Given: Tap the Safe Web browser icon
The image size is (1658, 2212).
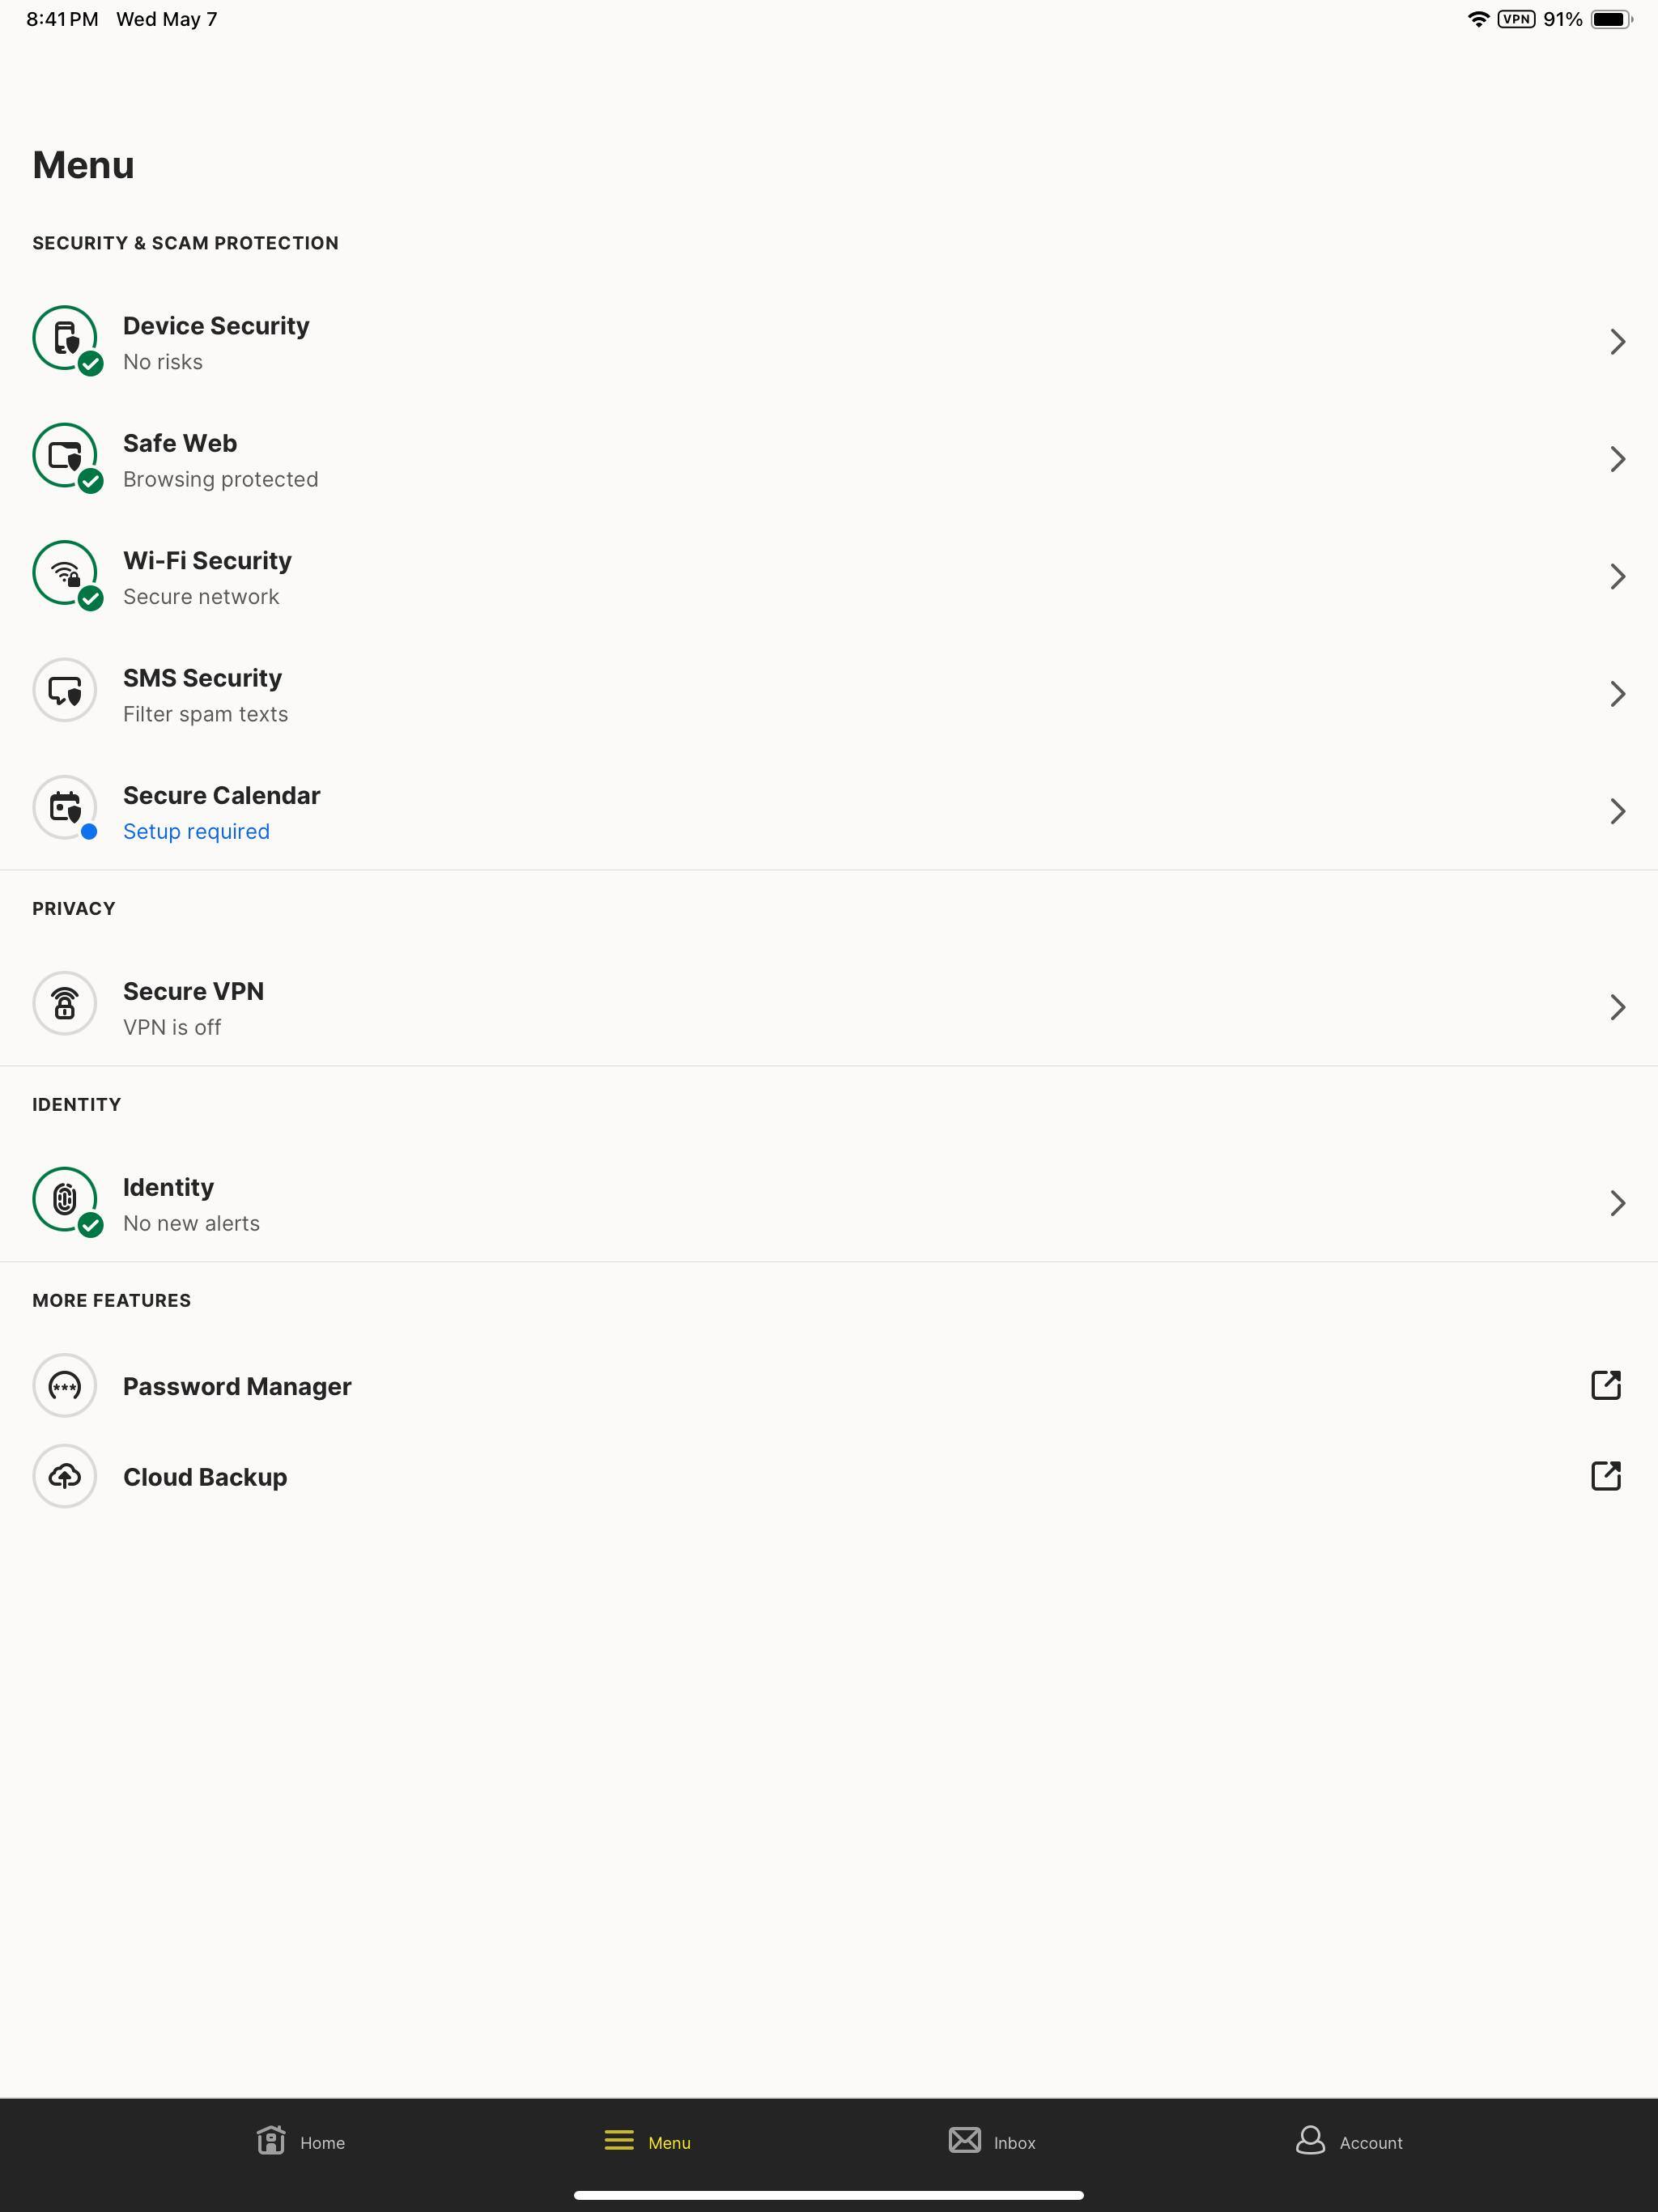Looking at the screenshot, I should pos(65,456).
